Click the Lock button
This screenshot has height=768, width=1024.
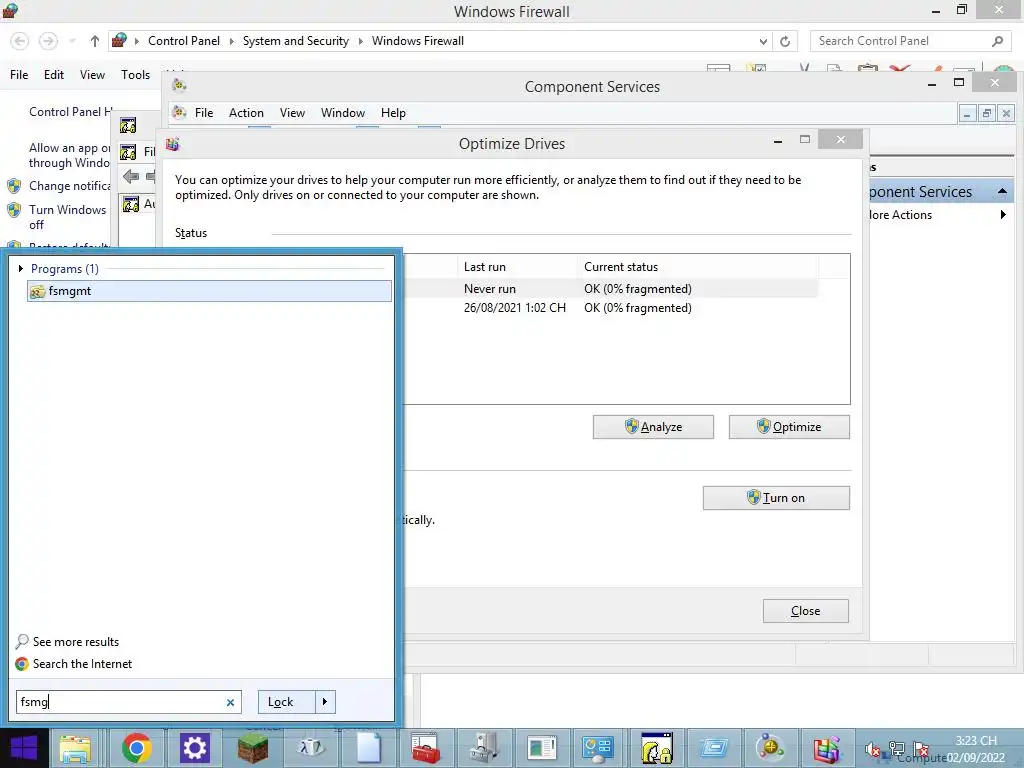[287, 702]
